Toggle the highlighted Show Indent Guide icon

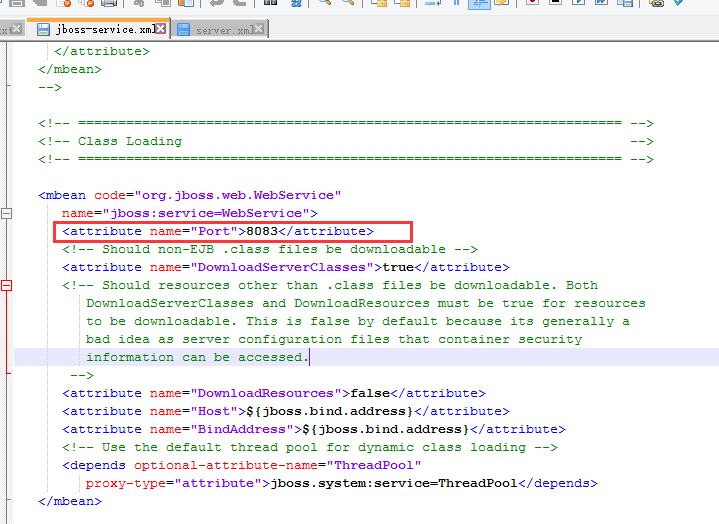[x=479, y=3]
